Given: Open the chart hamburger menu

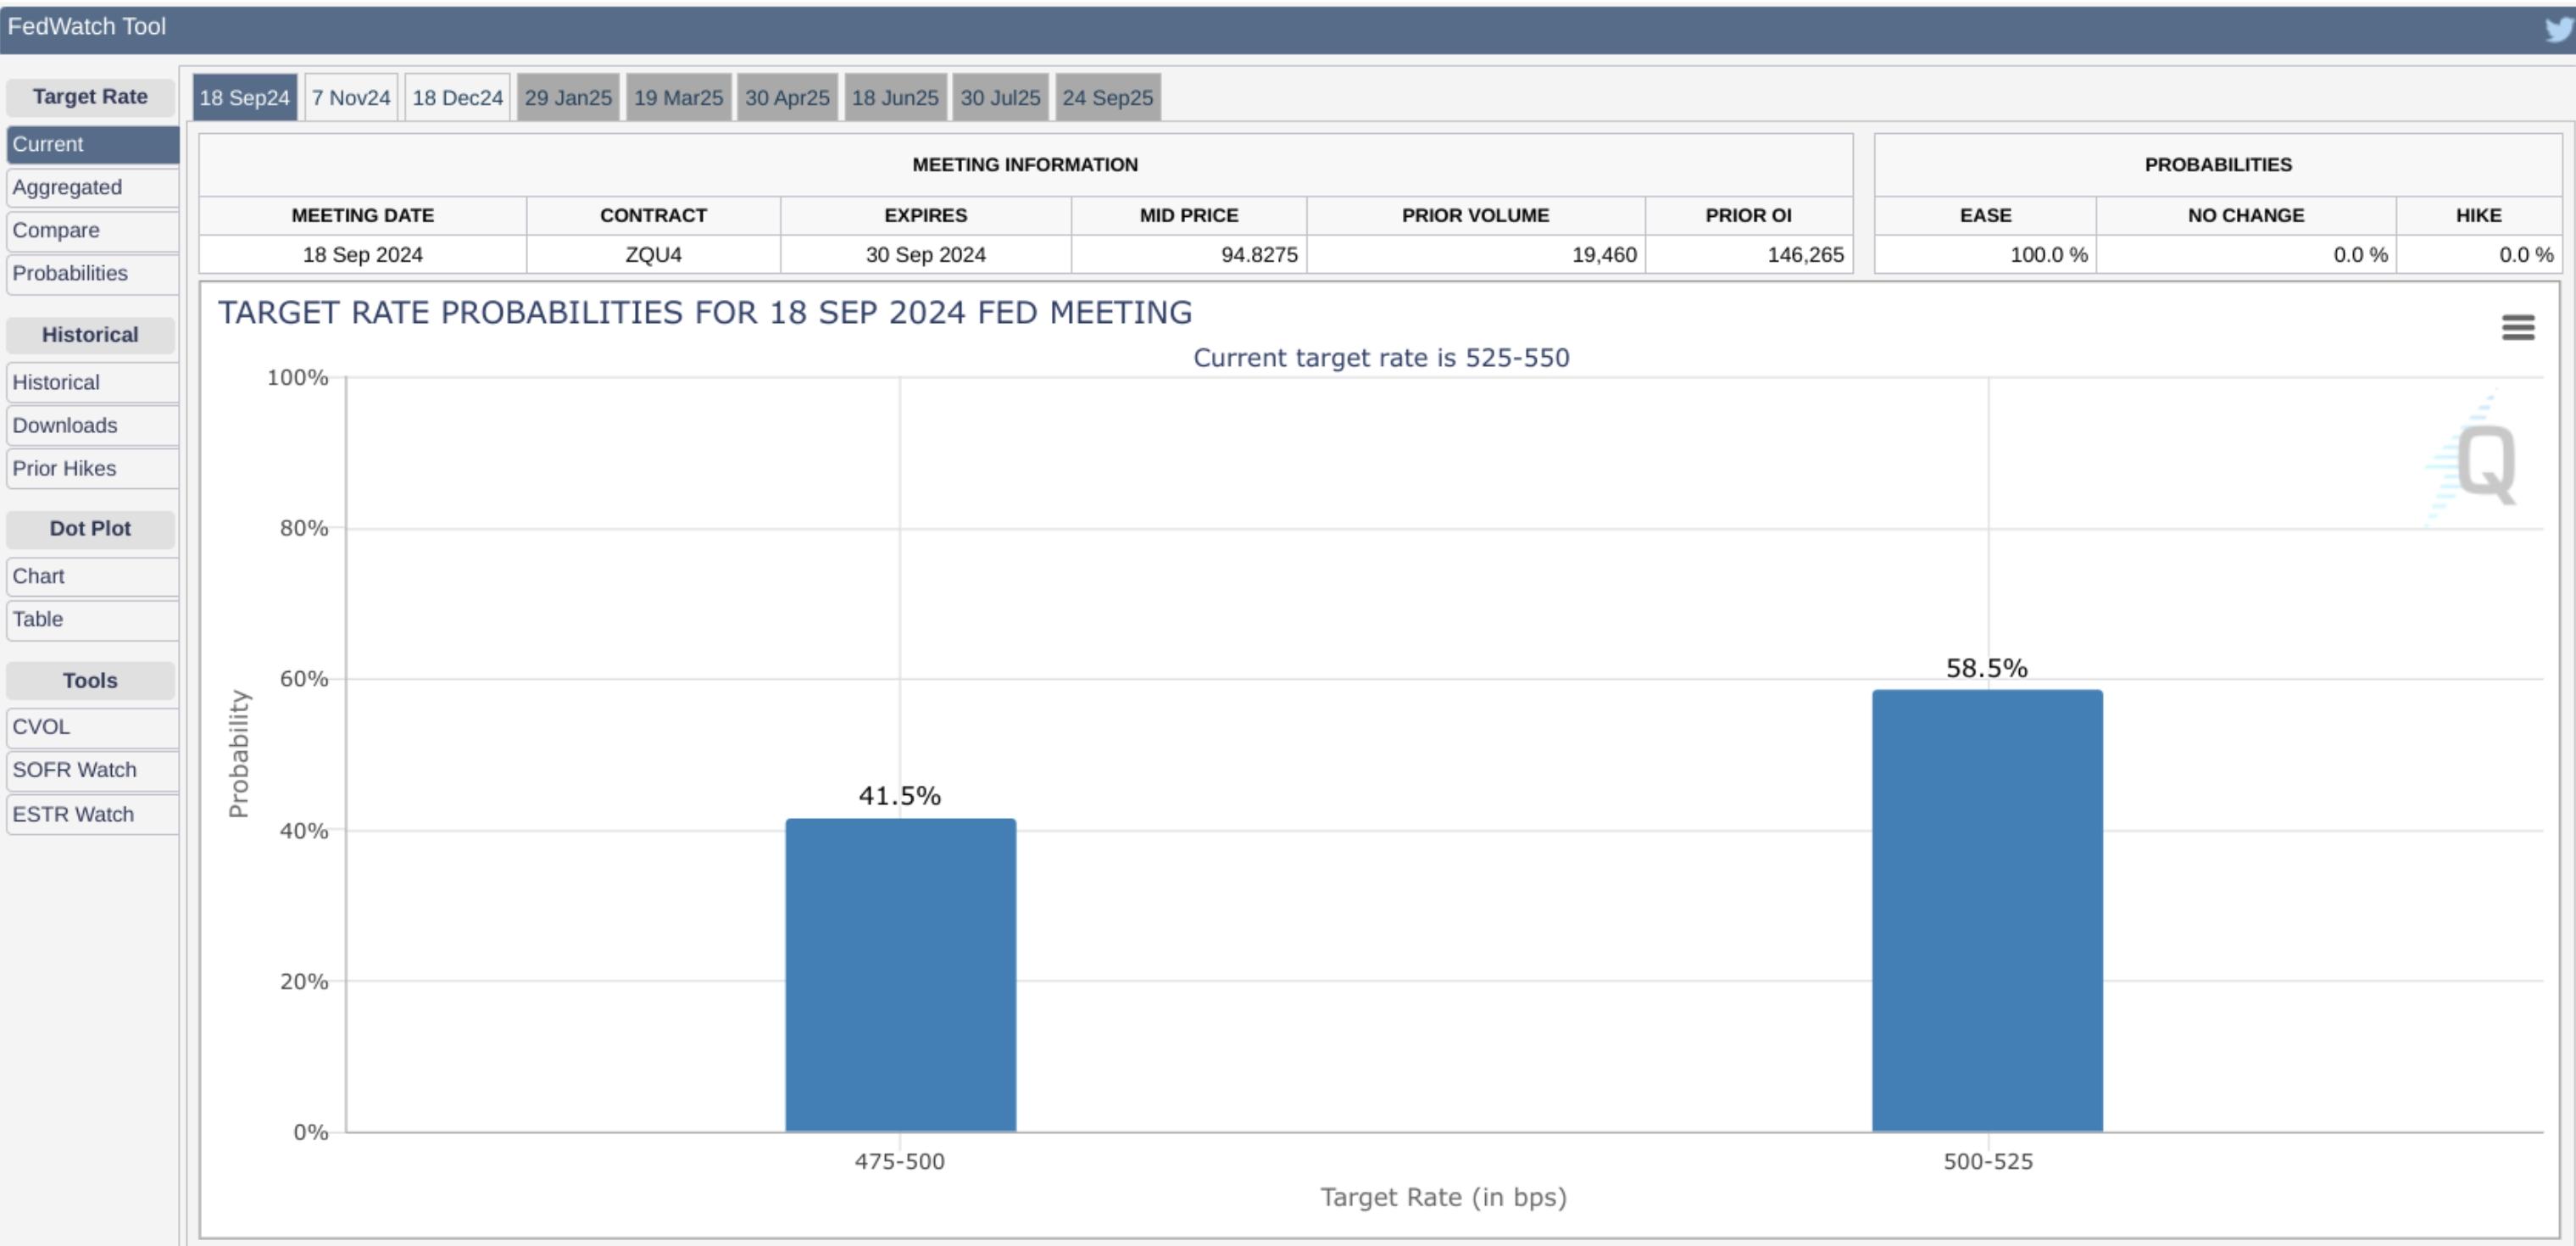Looking at the screenshot, I should (x=2518, y=327).
